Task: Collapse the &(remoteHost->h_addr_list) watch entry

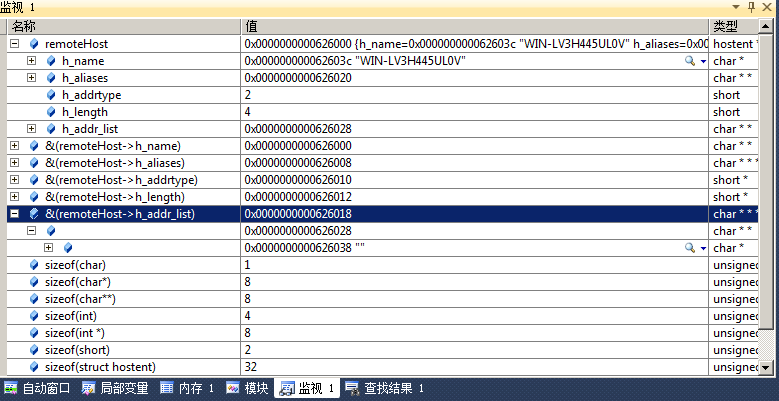Action: pos(14,214)
